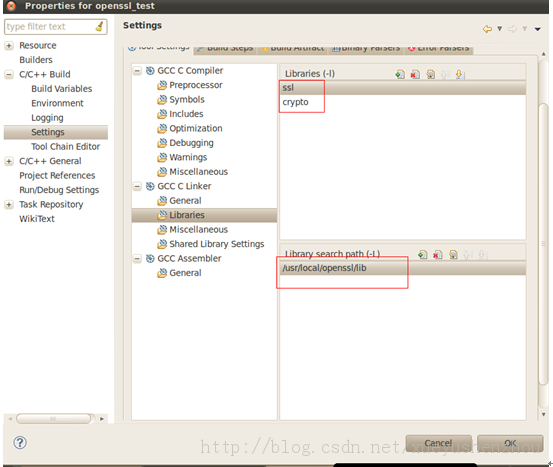Collapse the GCC C Linker tree node

[137, 186]
